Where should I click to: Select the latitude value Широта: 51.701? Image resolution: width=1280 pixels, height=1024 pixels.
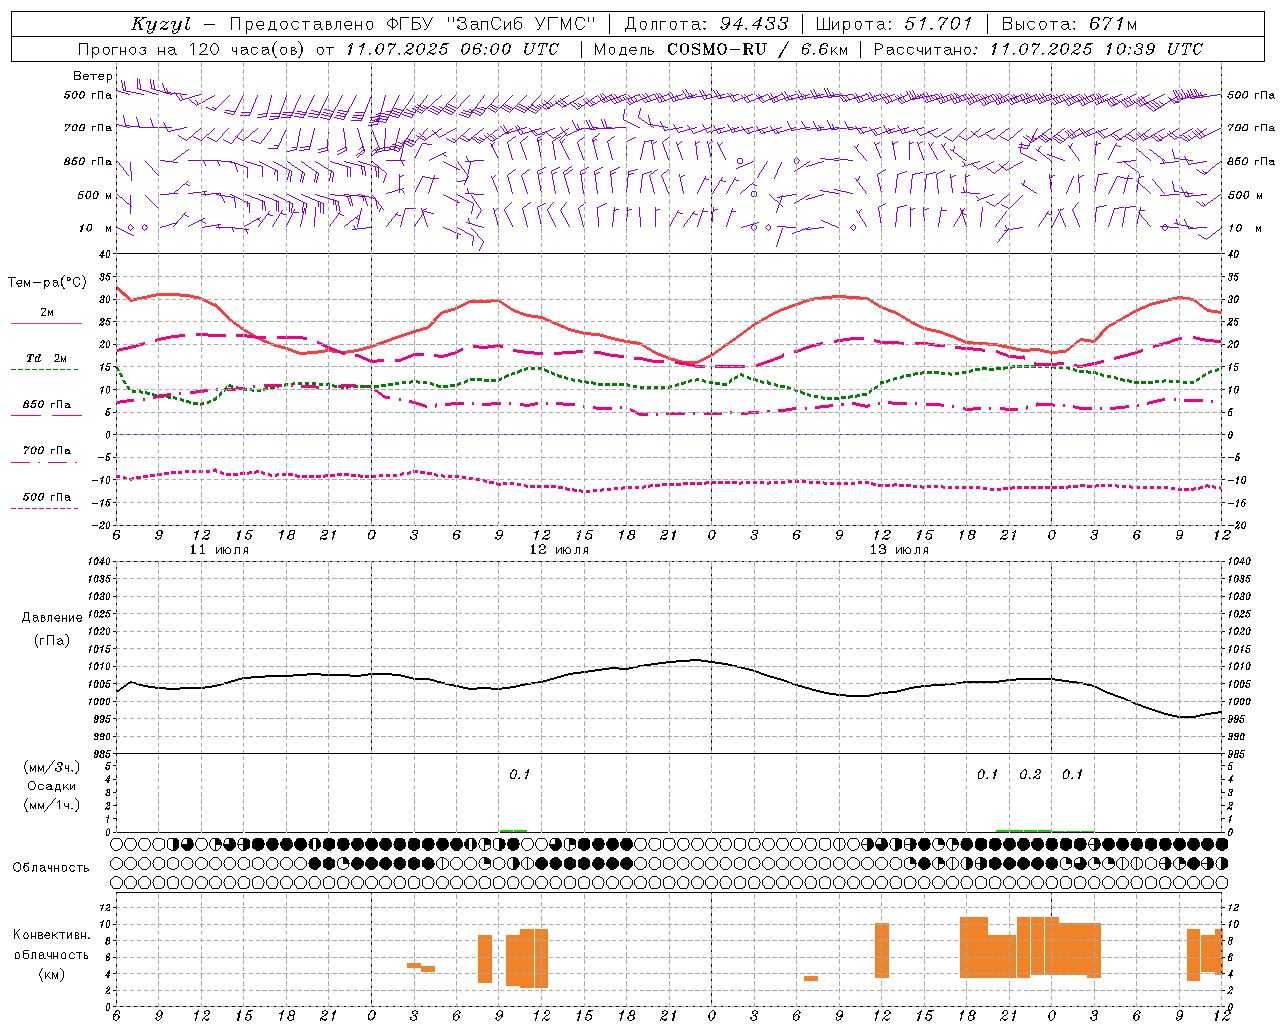click(893, 24)
